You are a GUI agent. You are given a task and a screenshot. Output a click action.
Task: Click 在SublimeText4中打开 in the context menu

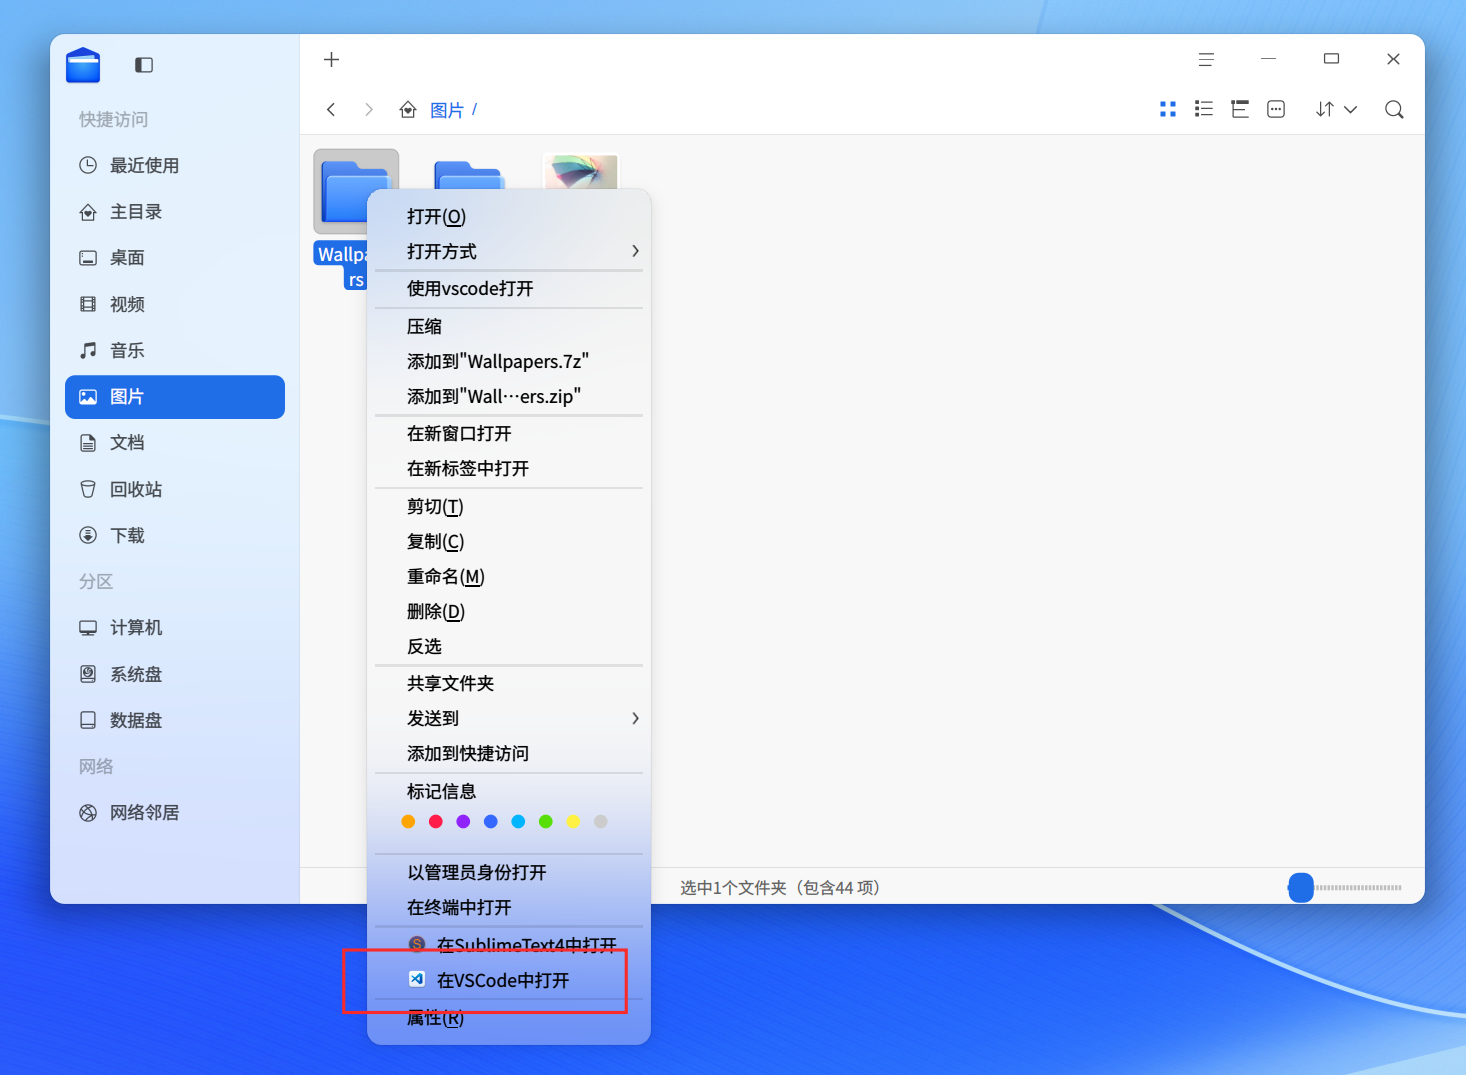pos(509,945)
